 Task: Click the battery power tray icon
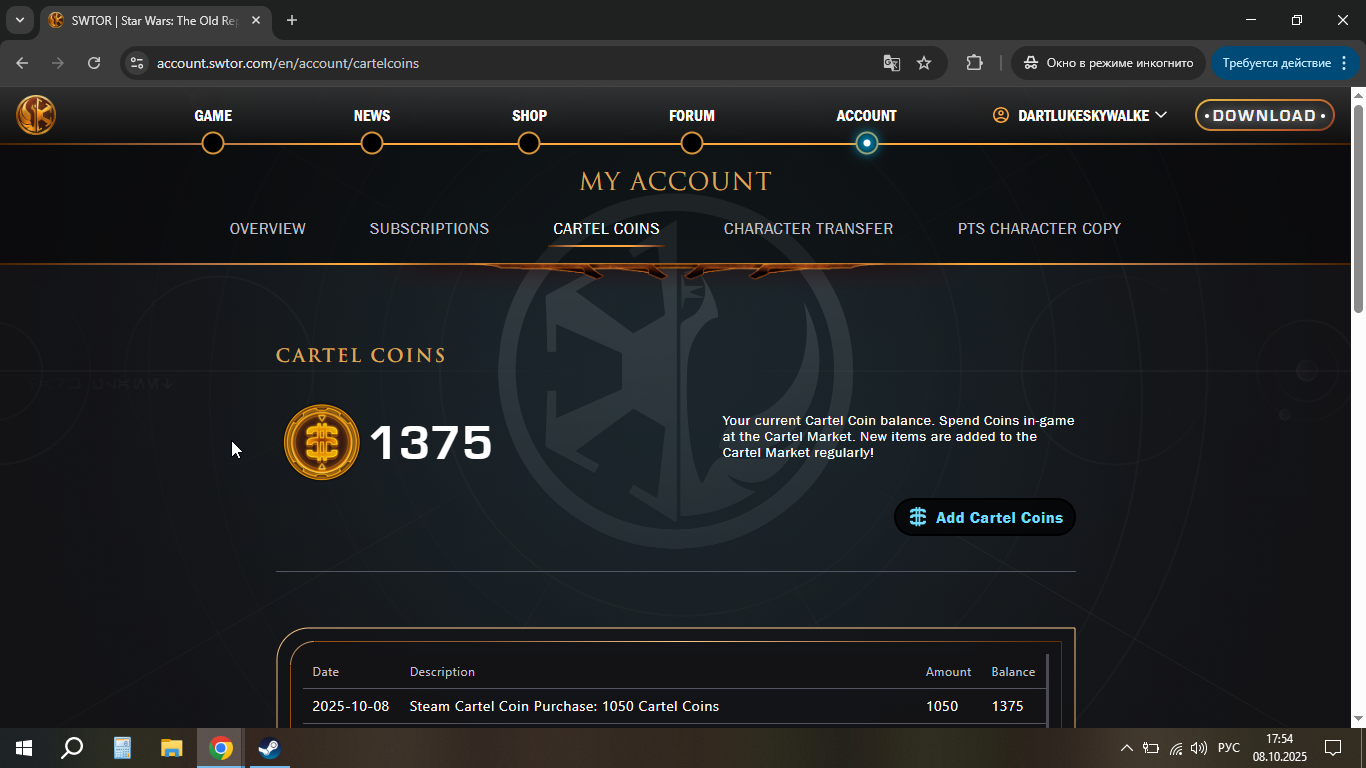coord(1151,748)
